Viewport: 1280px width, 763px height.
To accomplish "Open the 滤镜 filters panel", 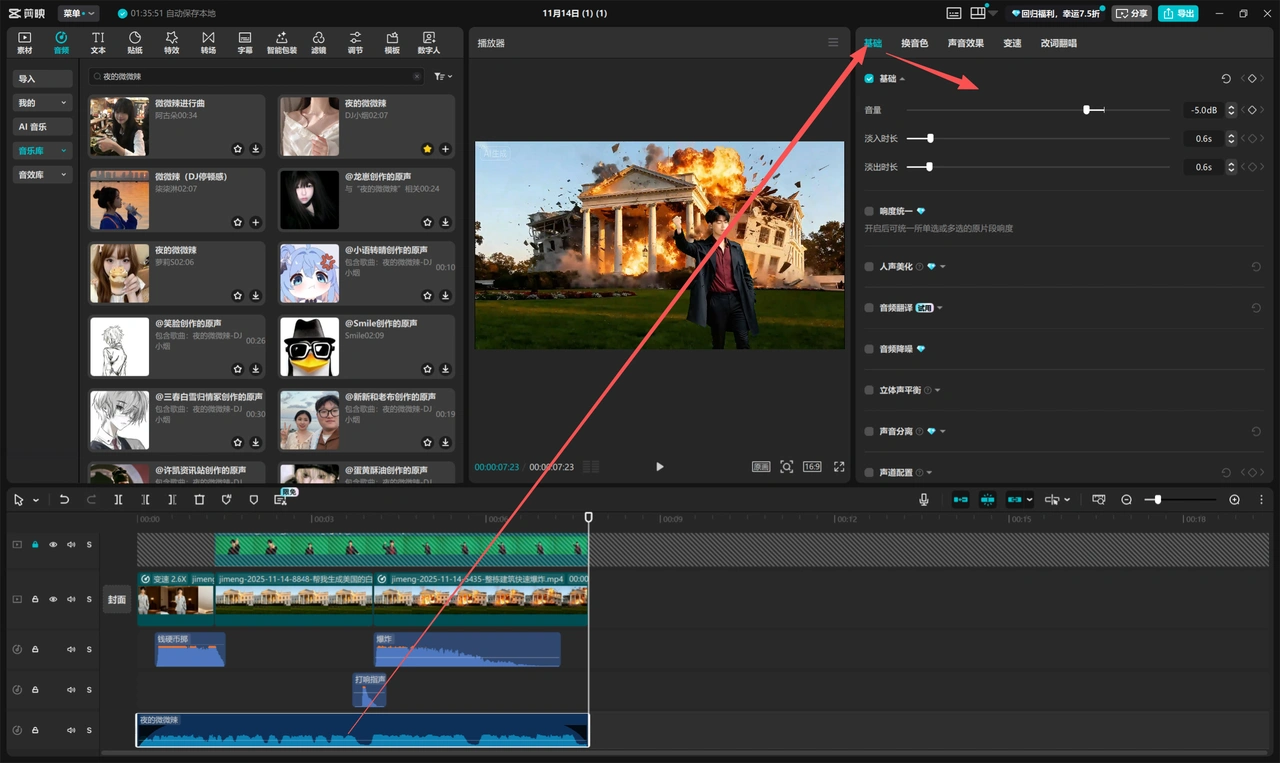I will click(x=318, y=42).
